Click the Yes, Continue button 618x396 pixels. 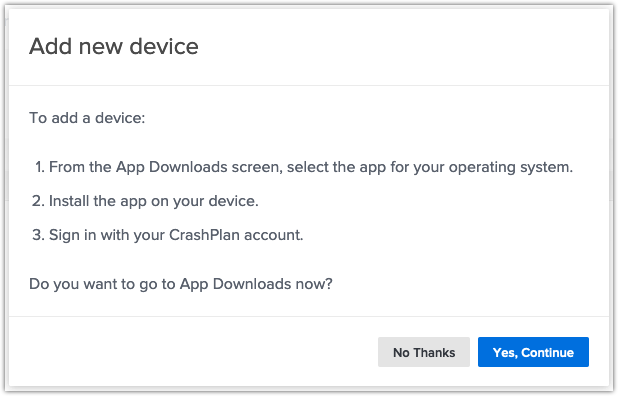[x=533, y=352]
